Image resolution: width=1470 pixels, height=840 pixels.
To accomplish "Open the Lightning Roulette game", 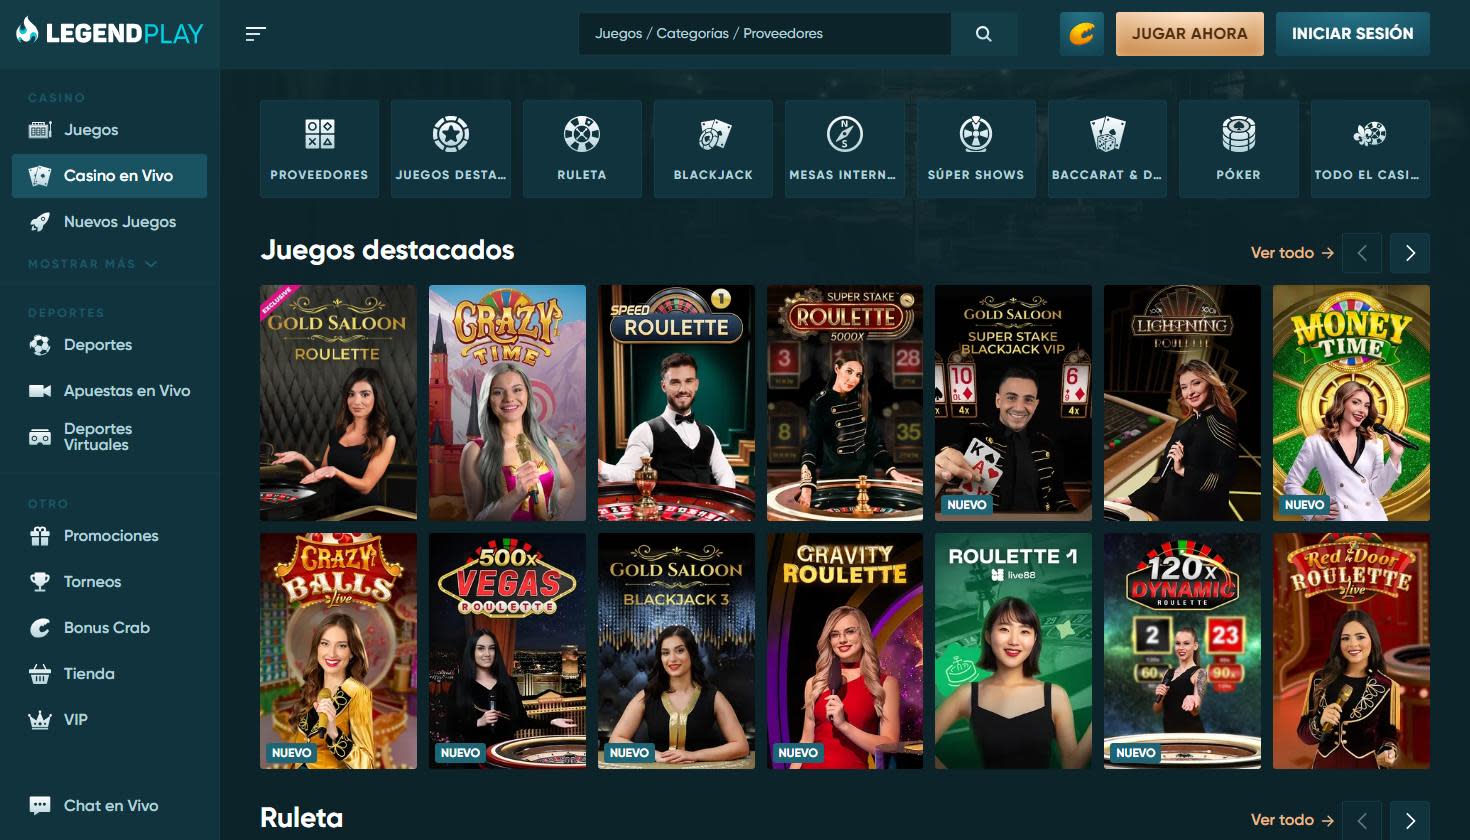I will [x=1182, y=403].
